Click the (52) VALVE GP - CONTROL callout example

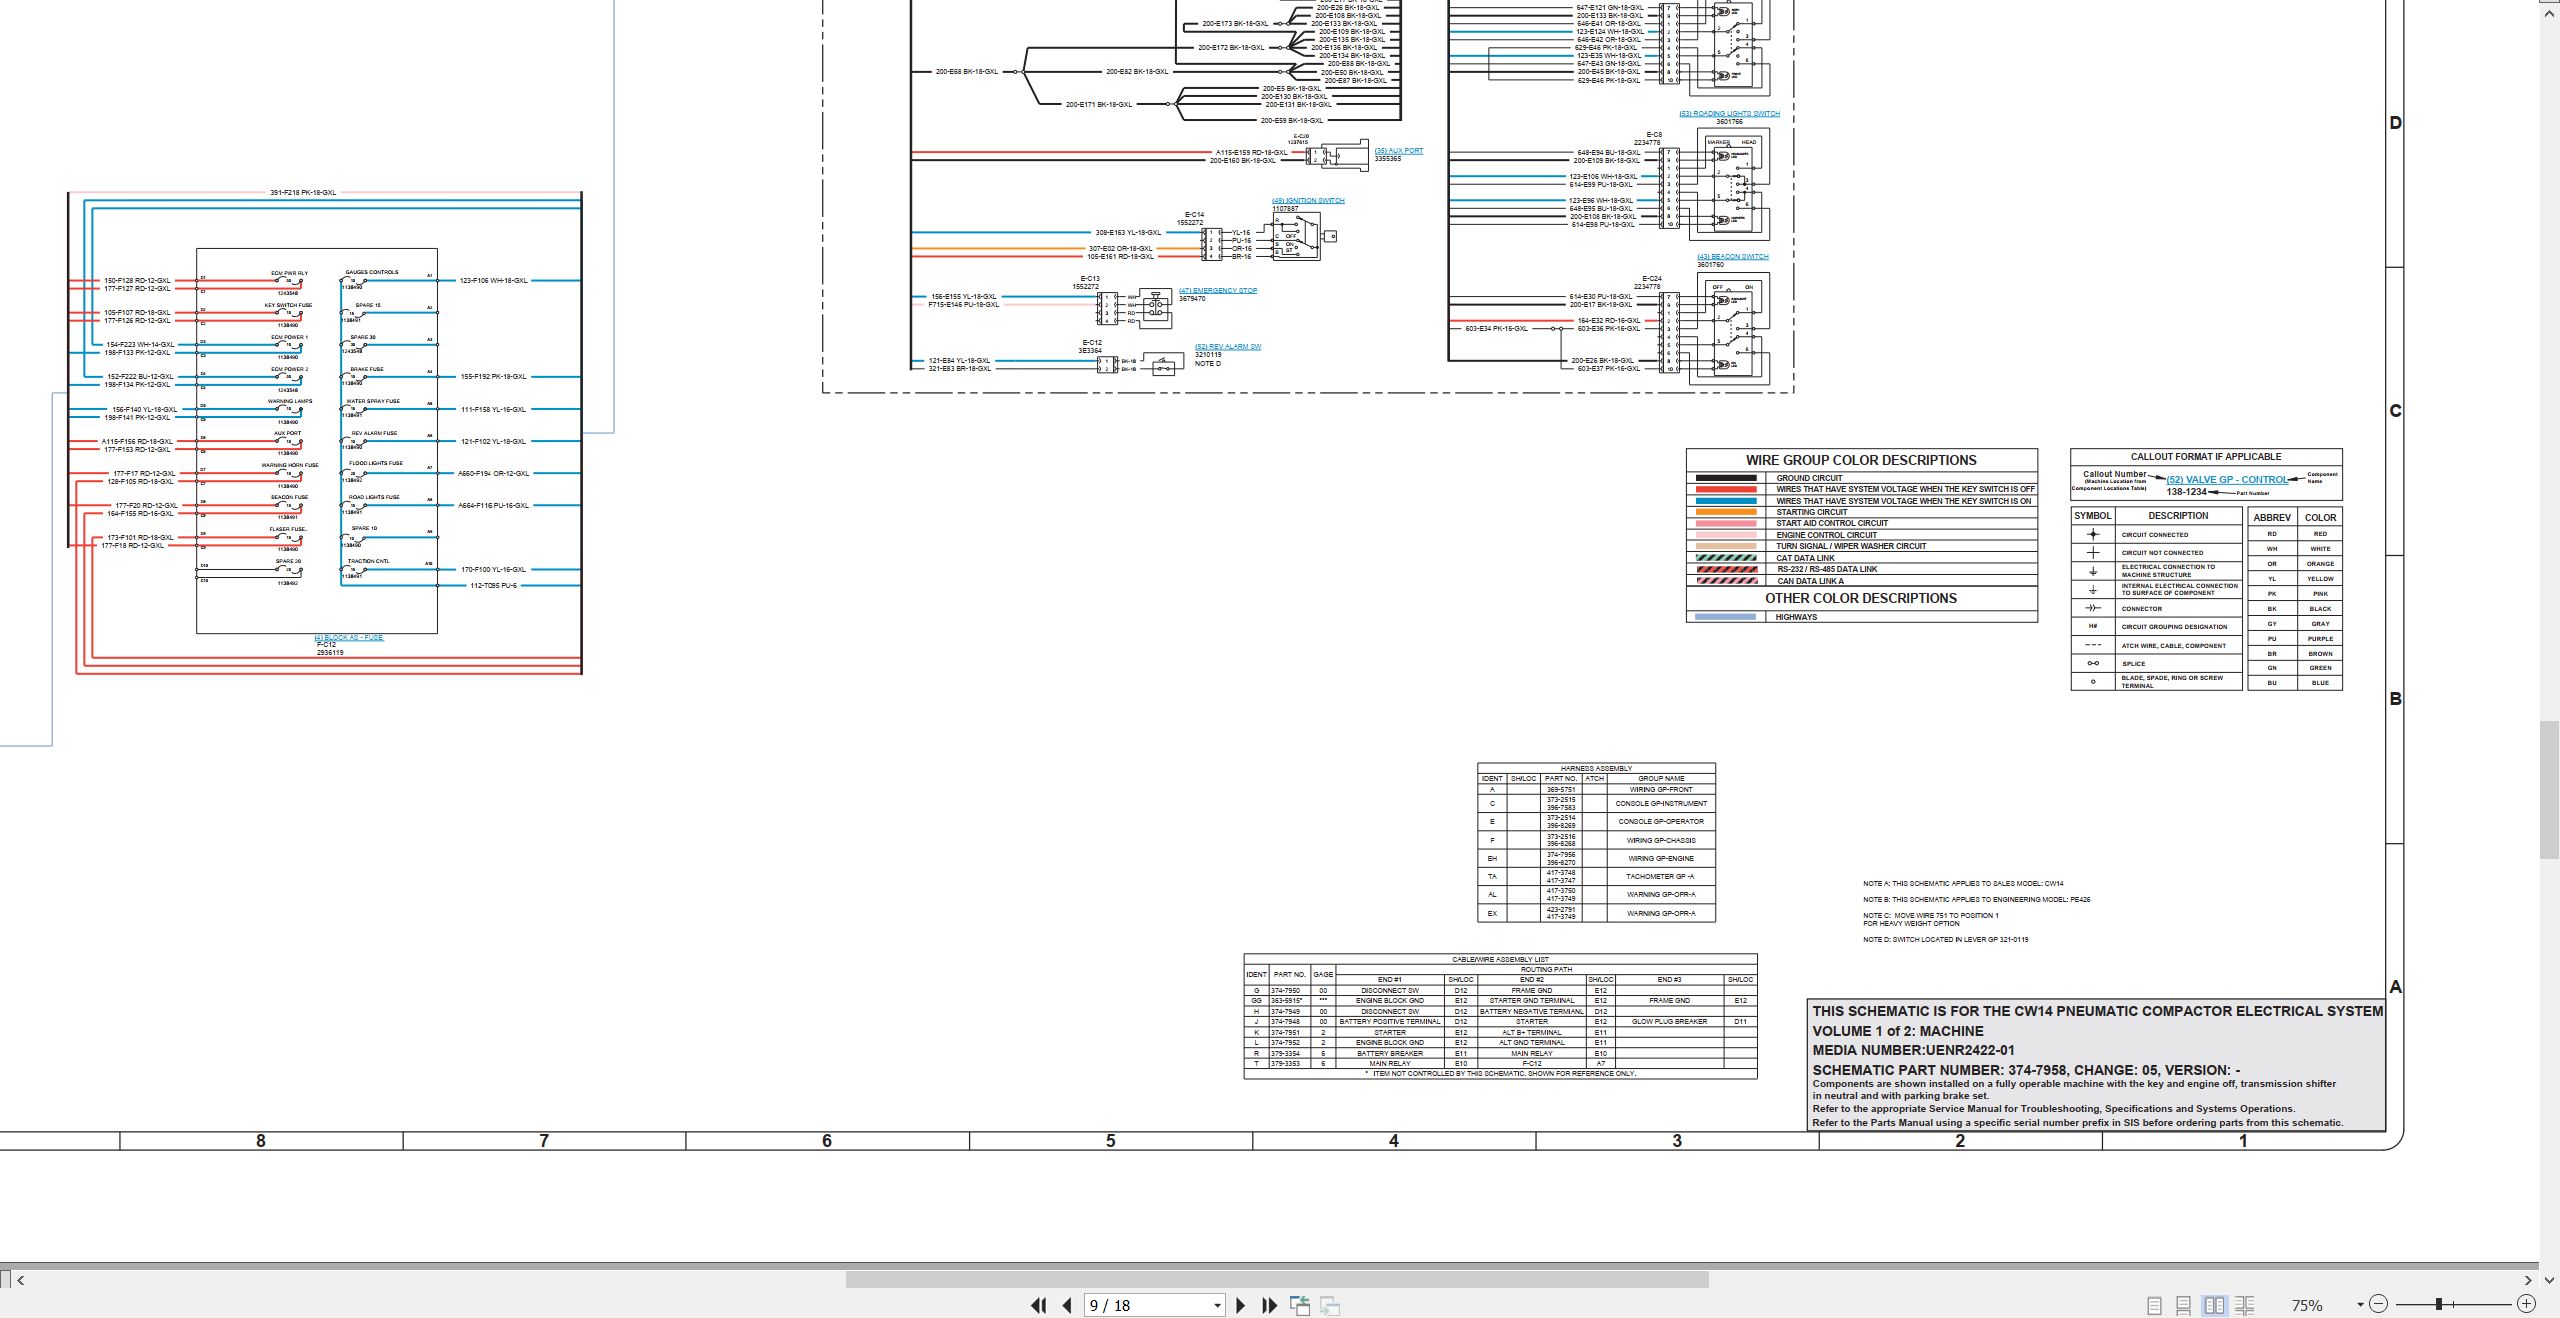click(x=2227, y=480)
